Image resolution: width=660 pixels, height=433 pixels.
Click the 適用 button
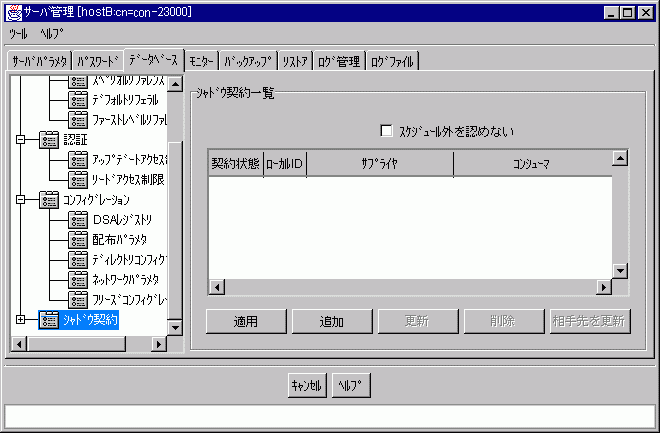point(246,321)
